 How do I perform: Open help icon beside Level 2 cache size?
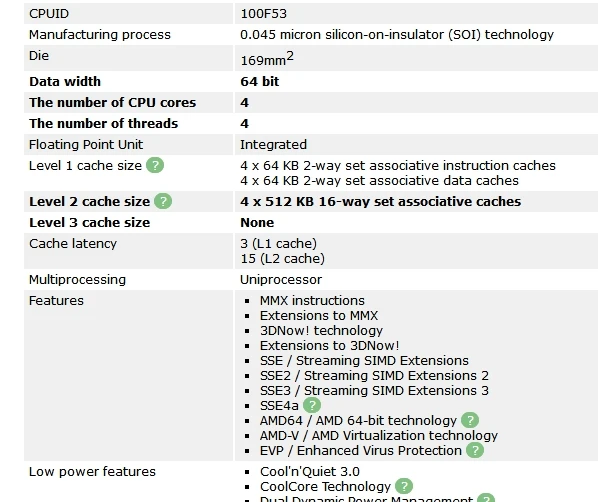pos(163,201)
